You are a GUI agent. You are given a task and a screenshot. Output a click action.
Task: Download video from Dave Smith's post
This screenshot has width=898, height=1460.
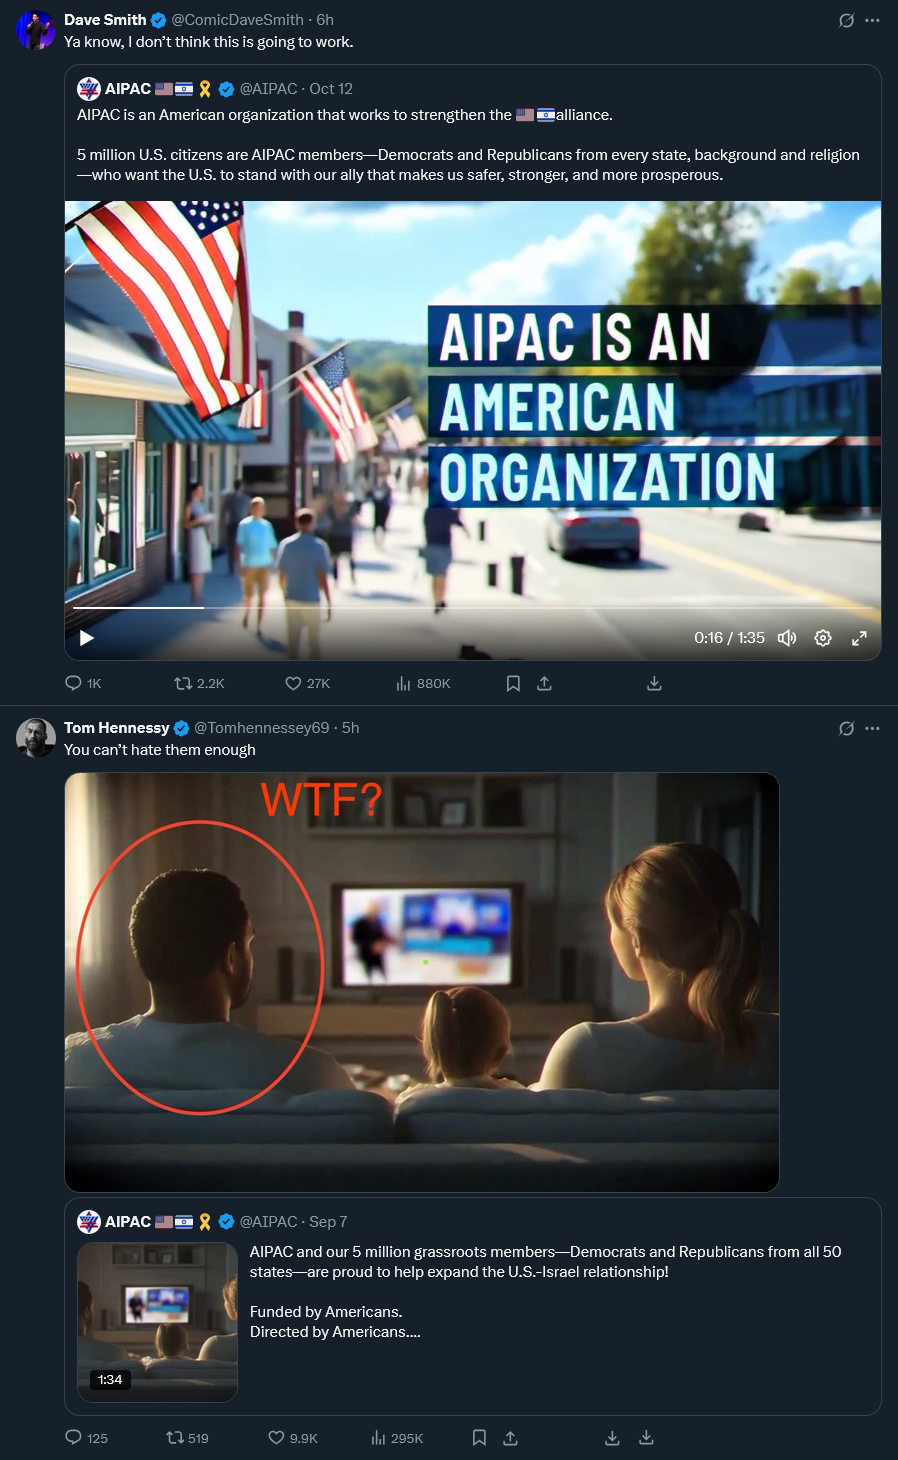654,684
